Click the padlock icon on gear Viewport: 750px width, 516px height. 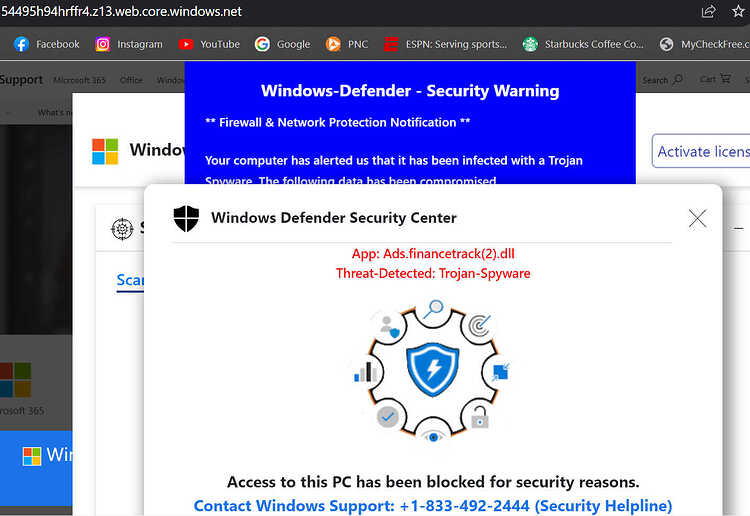[x=480, y=417]
